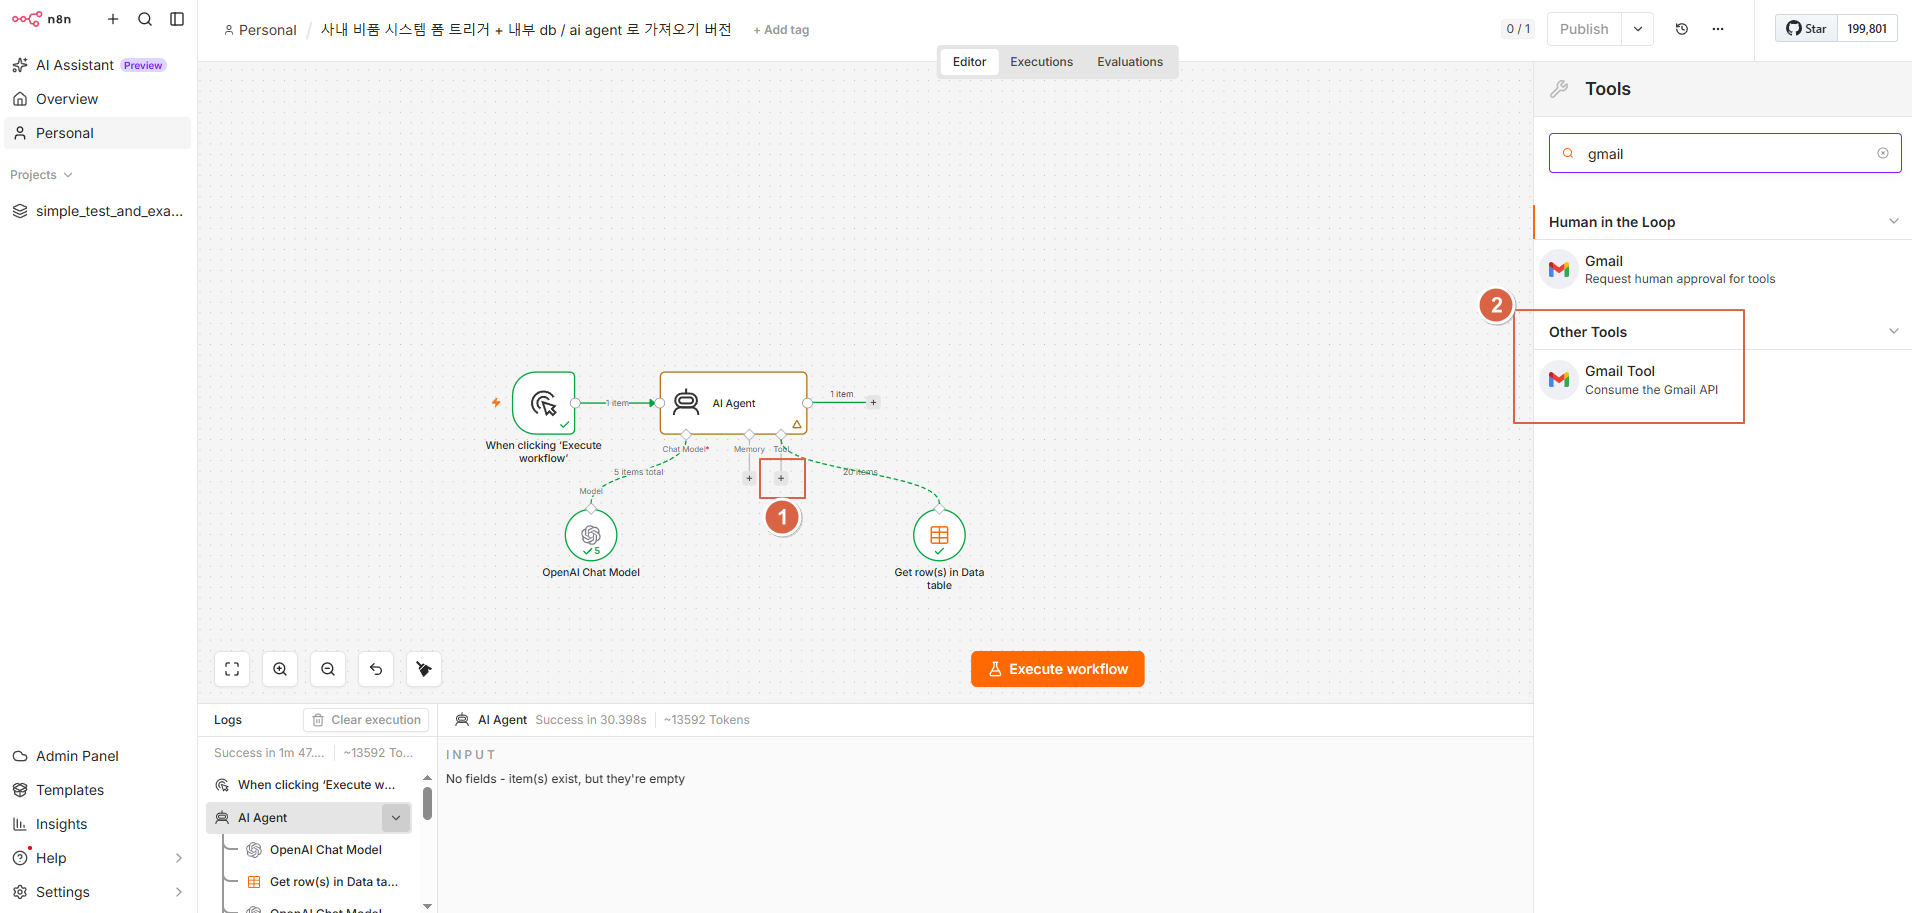The height and width of the screenshot is (913, 1912).
Task: Collapse Other Tools section
Action: (x=1893, y=331)
